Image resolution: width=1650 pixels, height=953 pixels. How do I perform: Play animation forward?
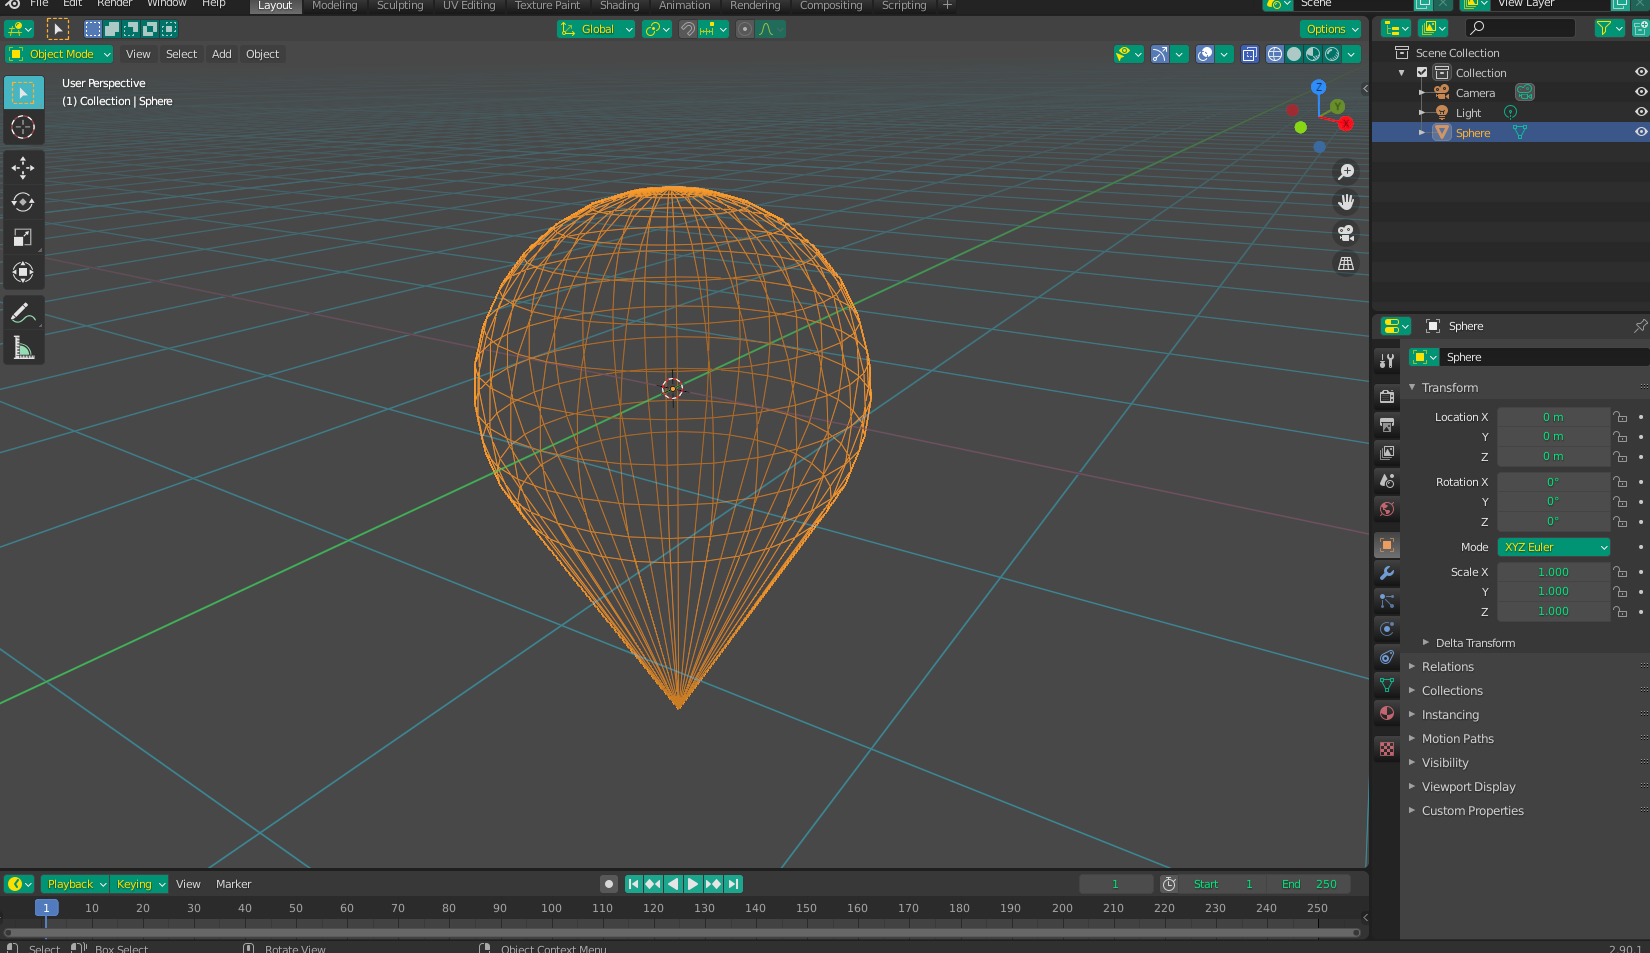click(x=693, y=884)
